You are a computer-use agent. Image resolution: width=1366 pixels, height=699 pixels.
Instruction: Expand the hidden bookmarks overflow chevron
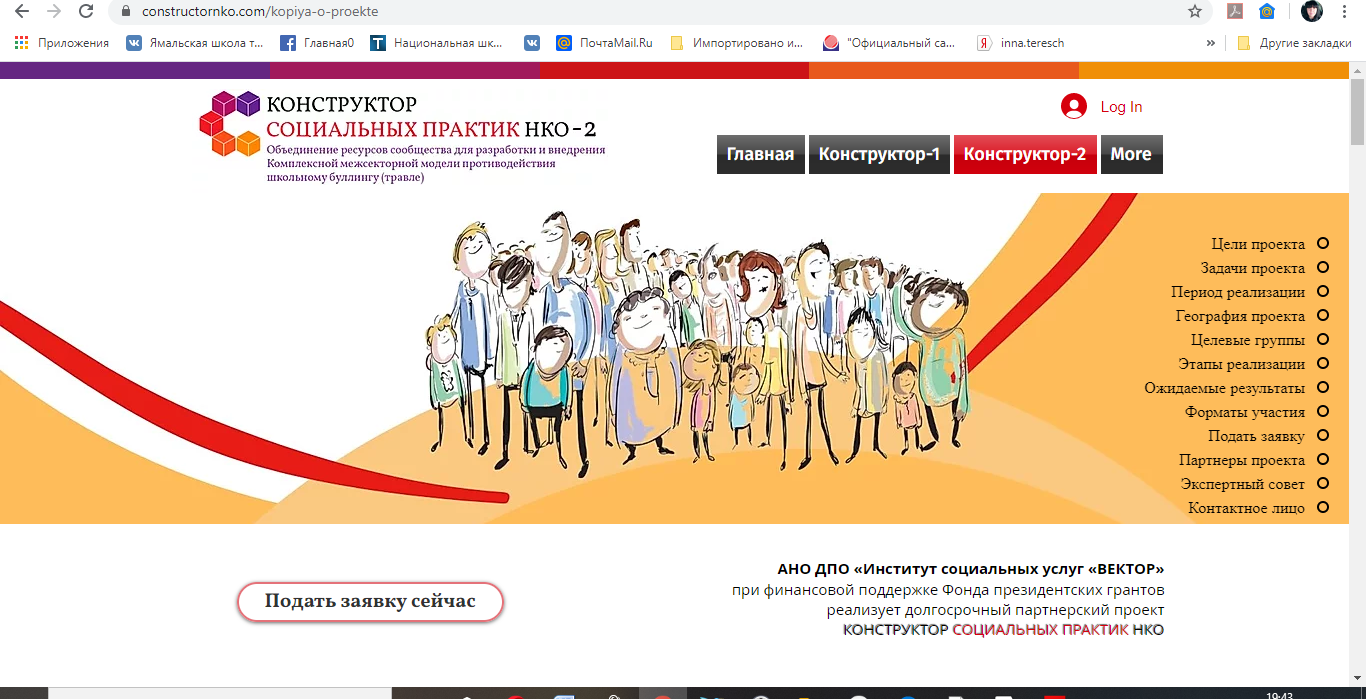click(x=1211, y=43)
